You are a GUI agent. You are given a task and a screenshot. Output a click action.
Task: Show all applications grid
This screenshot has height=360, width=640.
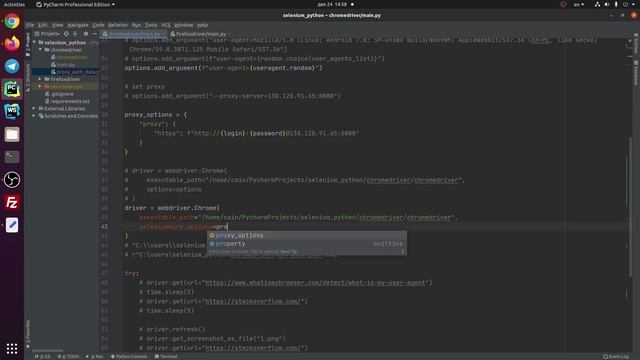pos(12,348)
